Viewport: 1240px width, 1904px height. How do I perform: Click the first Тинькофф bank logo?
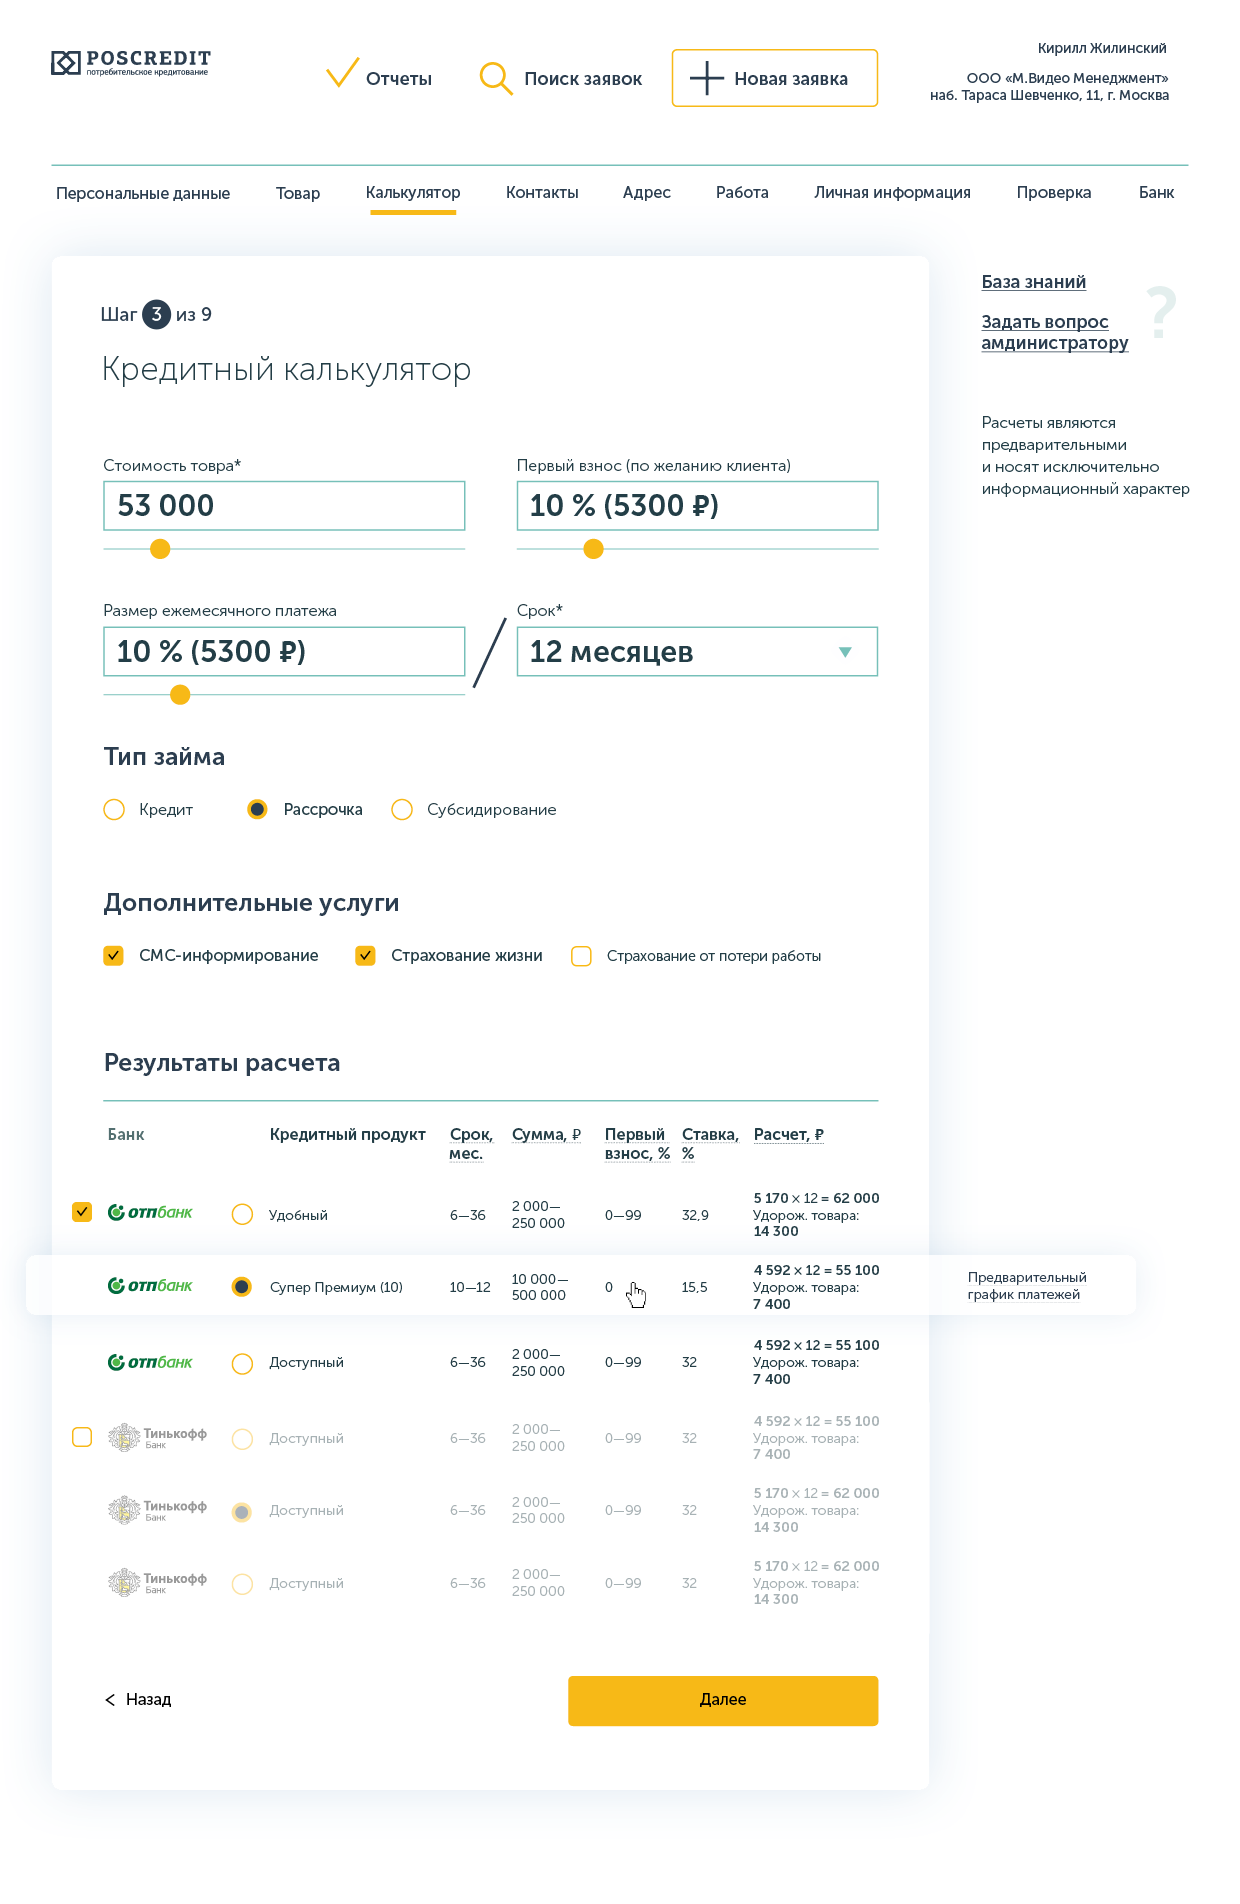click(x=157, y=1437)
